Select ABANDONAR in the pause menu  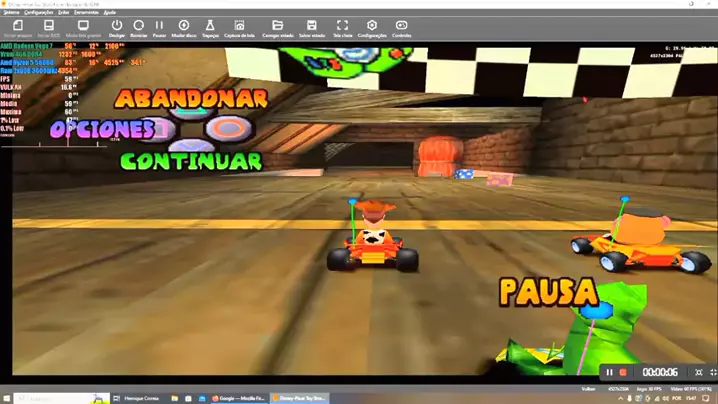click(191, 98)
